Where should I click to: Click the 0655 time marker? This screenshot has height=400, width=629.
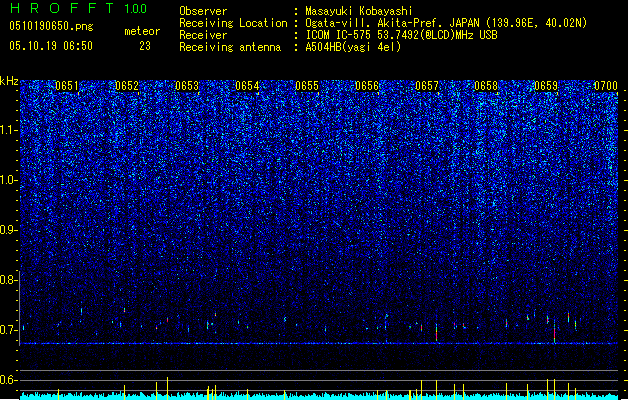click(x=307, y=86)
